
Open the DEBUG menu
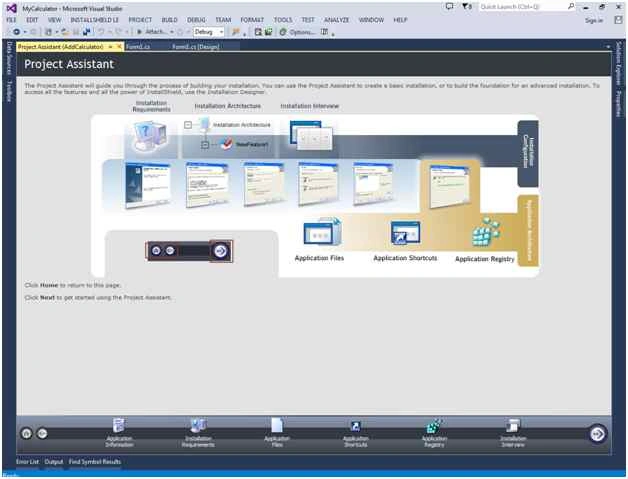pos(196,20)
